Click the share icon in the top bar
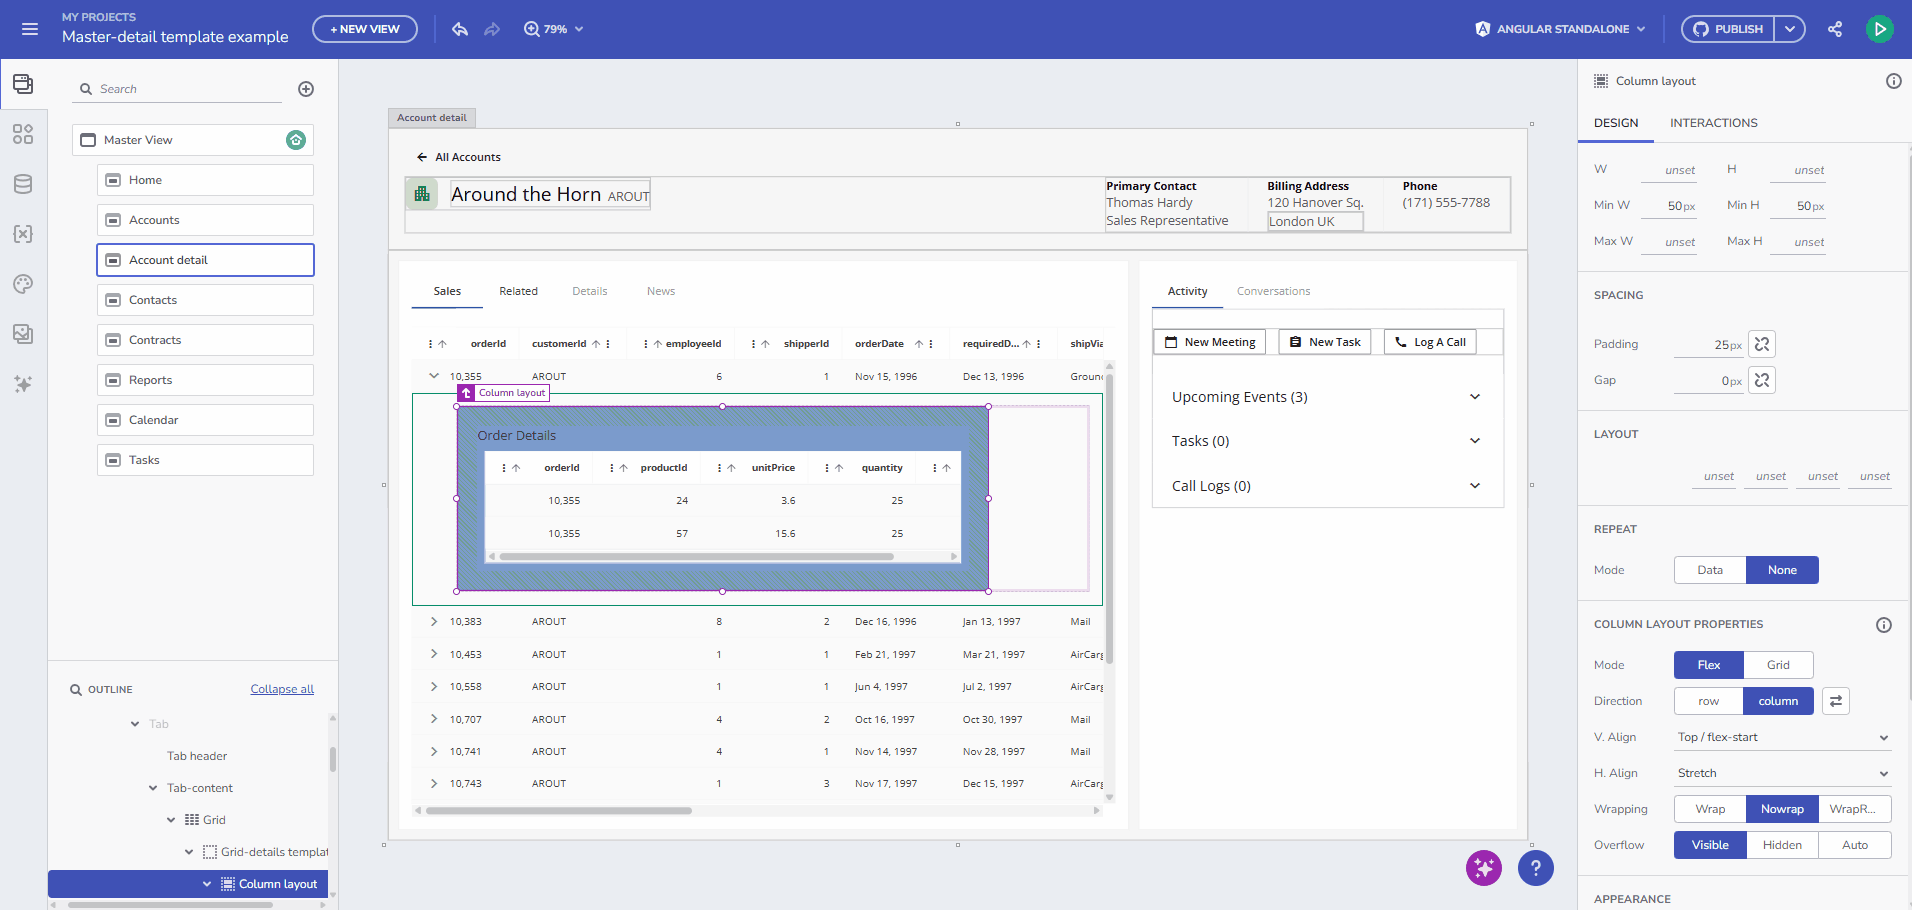The width and height of the screenshot is (1912, 910). (x=1835, y=29)
